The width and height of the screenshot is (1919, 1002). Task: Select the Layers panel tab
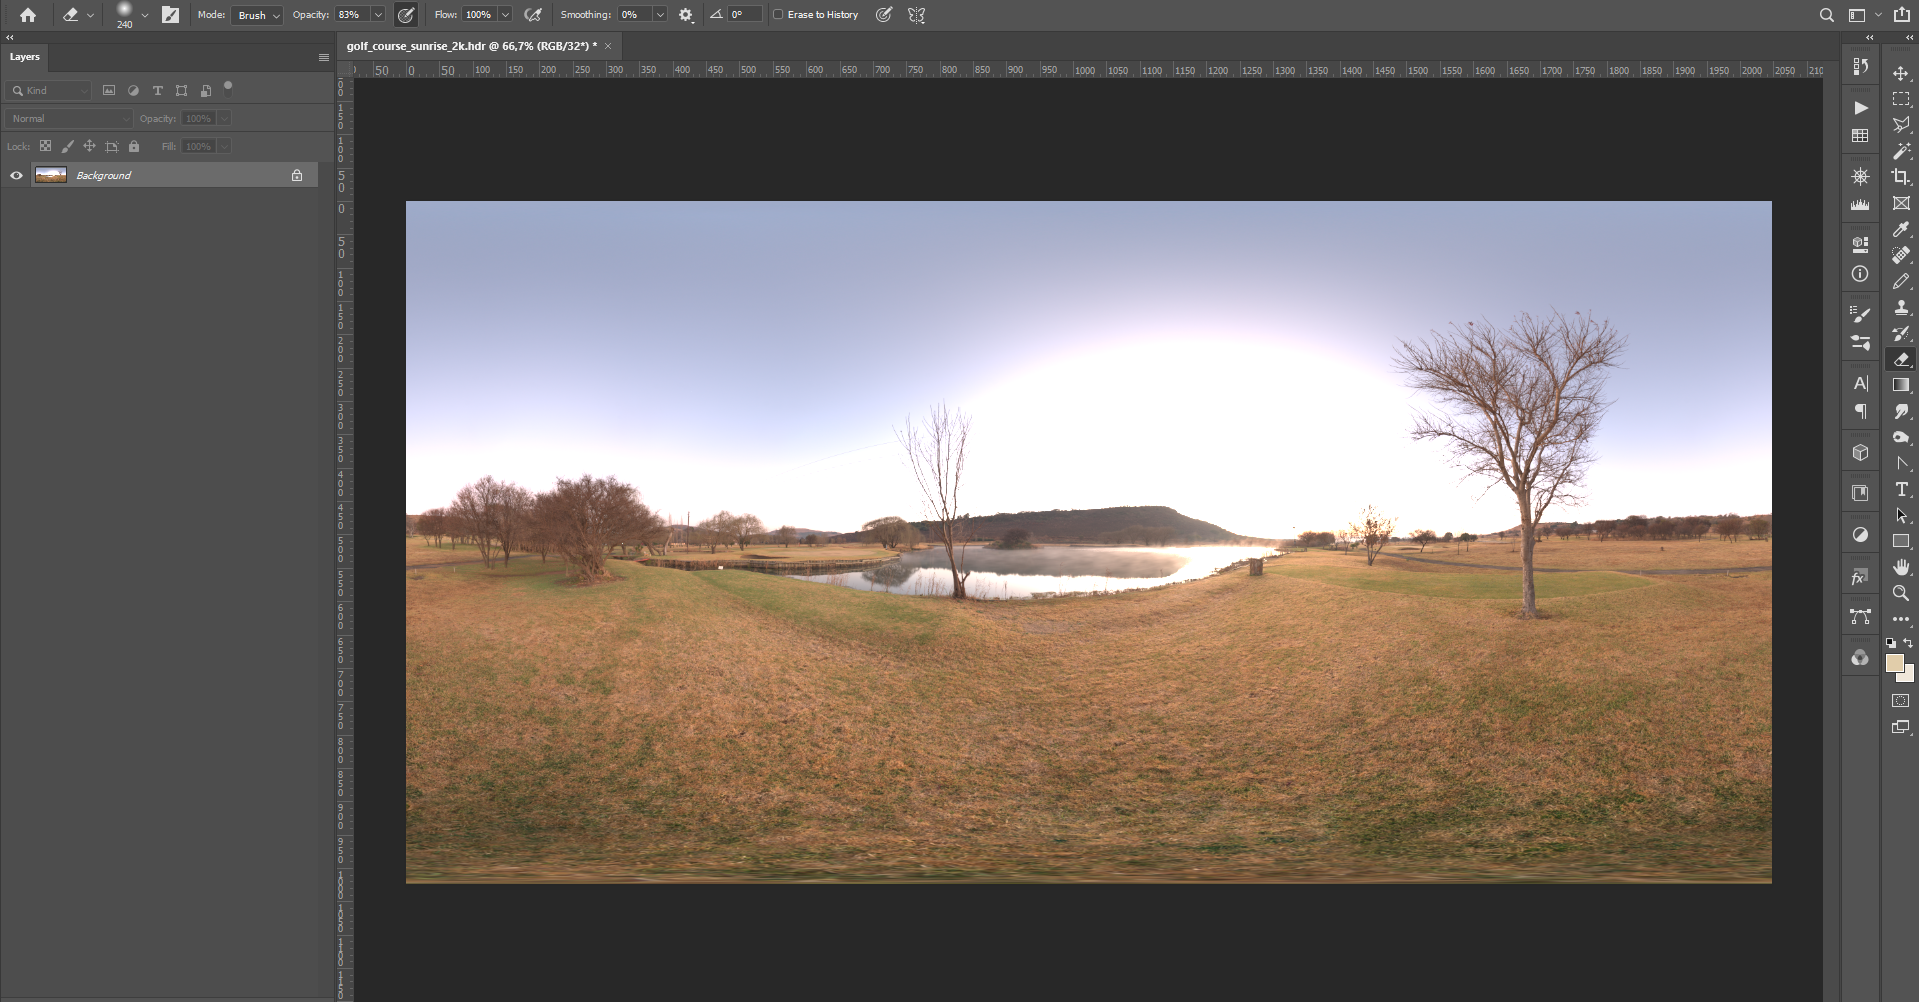[x=25, y=57]
